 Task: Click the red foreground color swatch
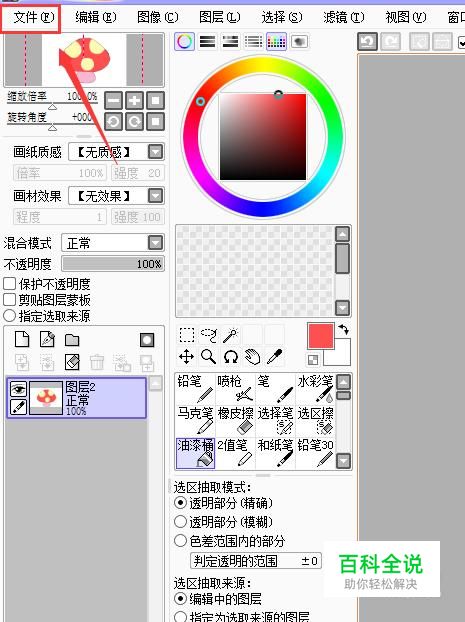click(x=321, y=336)
